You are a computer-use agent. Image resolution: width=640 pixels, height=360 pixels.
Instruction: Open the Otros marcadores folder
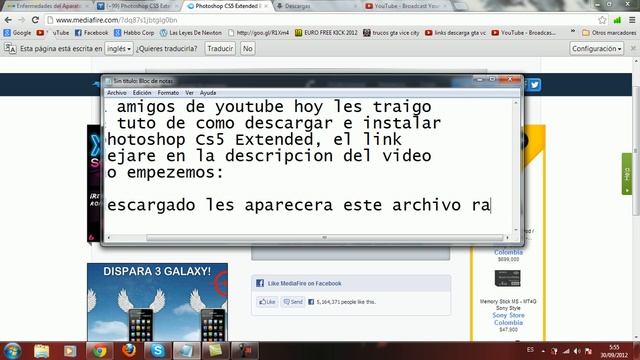609,33
